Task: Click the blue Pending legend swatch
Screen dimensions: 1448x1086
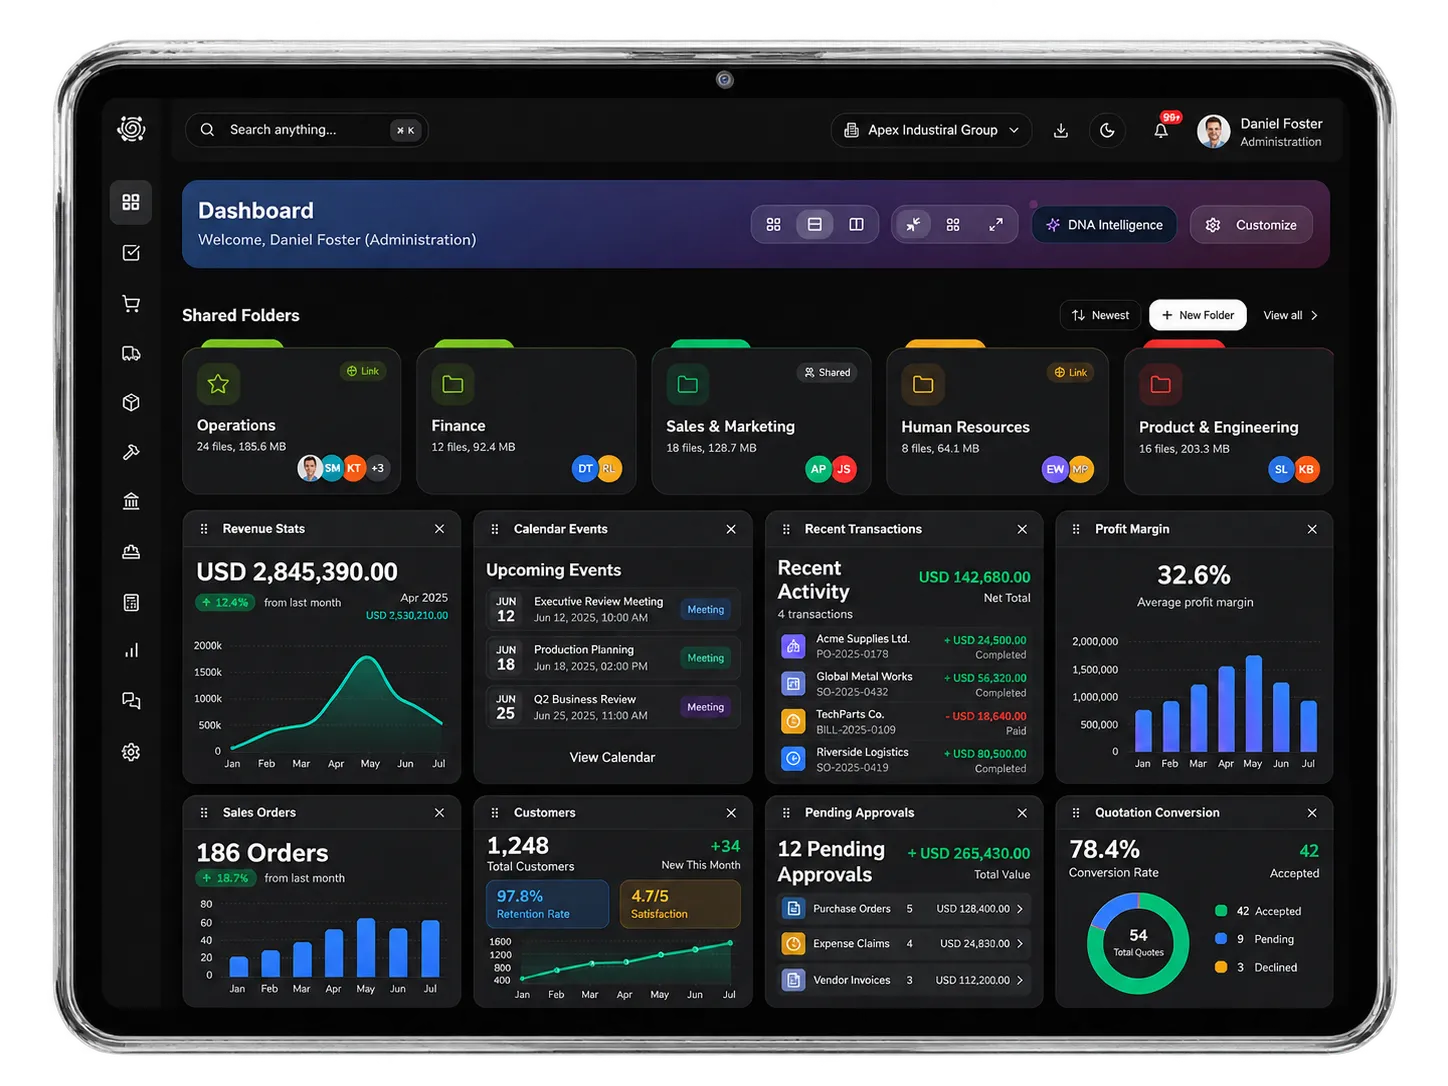Action: click(1221, 939)
